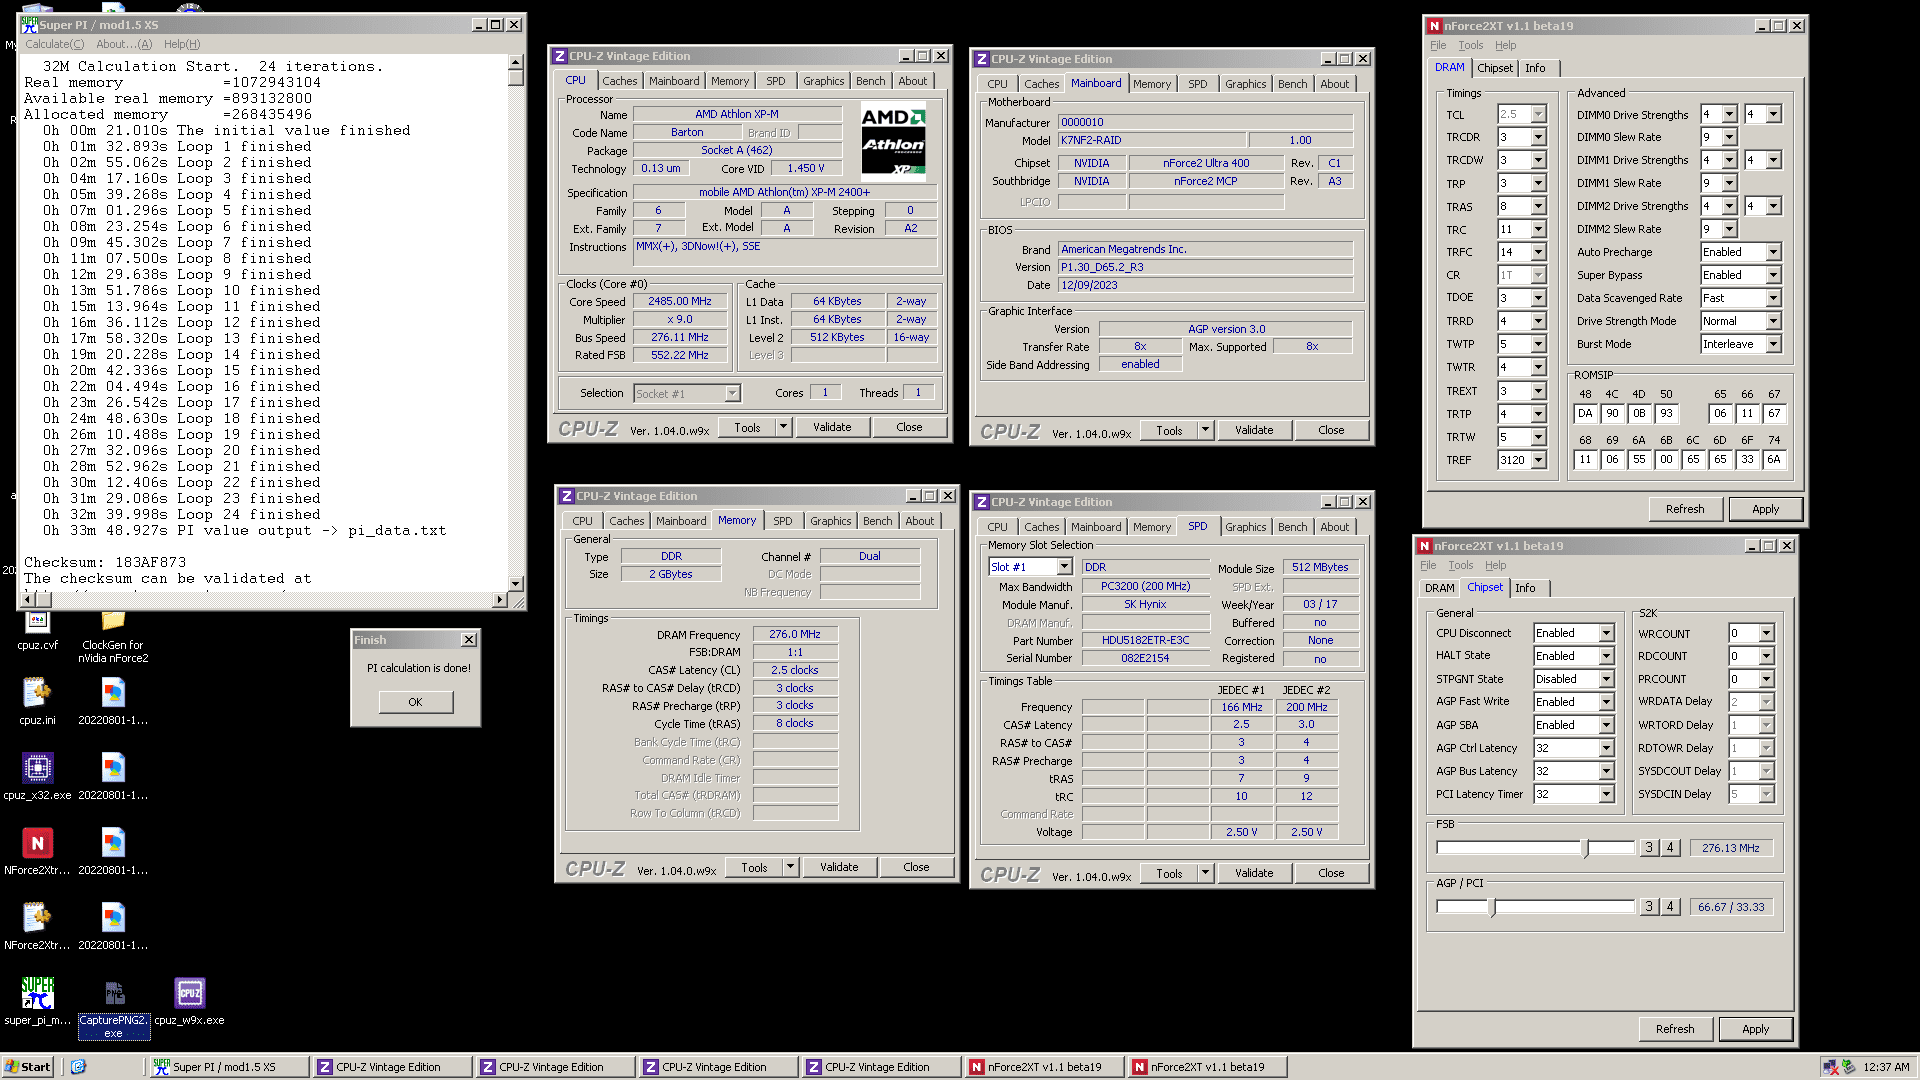
Task: Click the taskbar clock showing 12:37 AM
Action: pyautogui.click(x=1886, y=1067)
